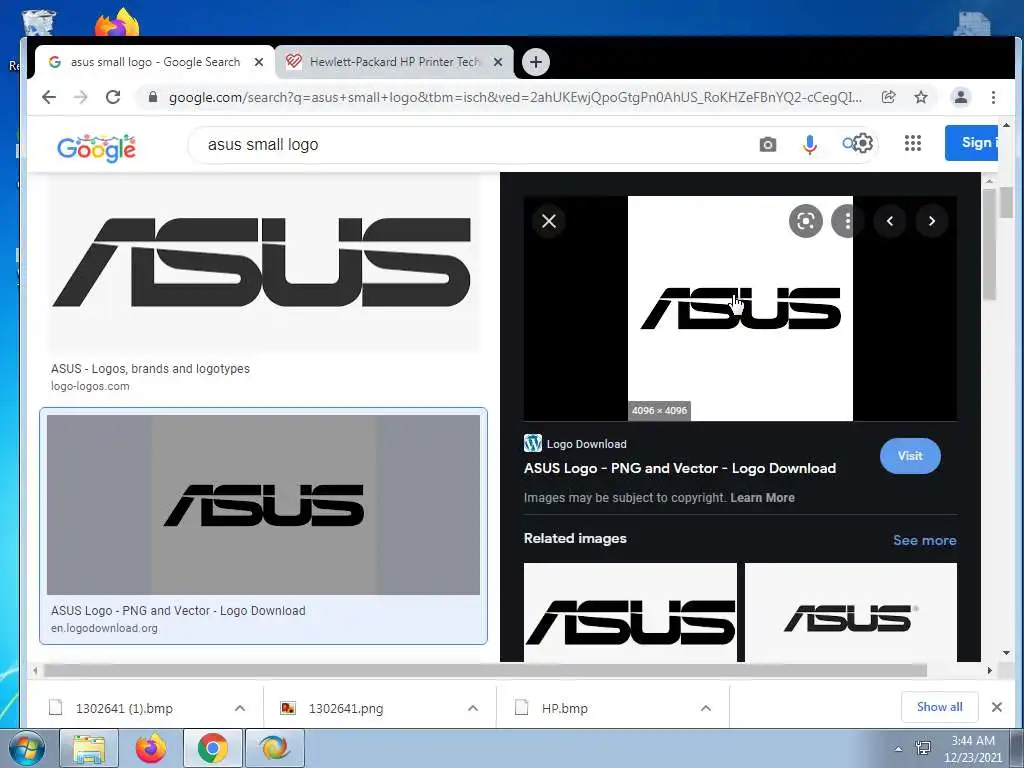This screenshot has height=768, width=1024.
Task: Open the Chrome profile avatar menu
Action: click(961, 97)
